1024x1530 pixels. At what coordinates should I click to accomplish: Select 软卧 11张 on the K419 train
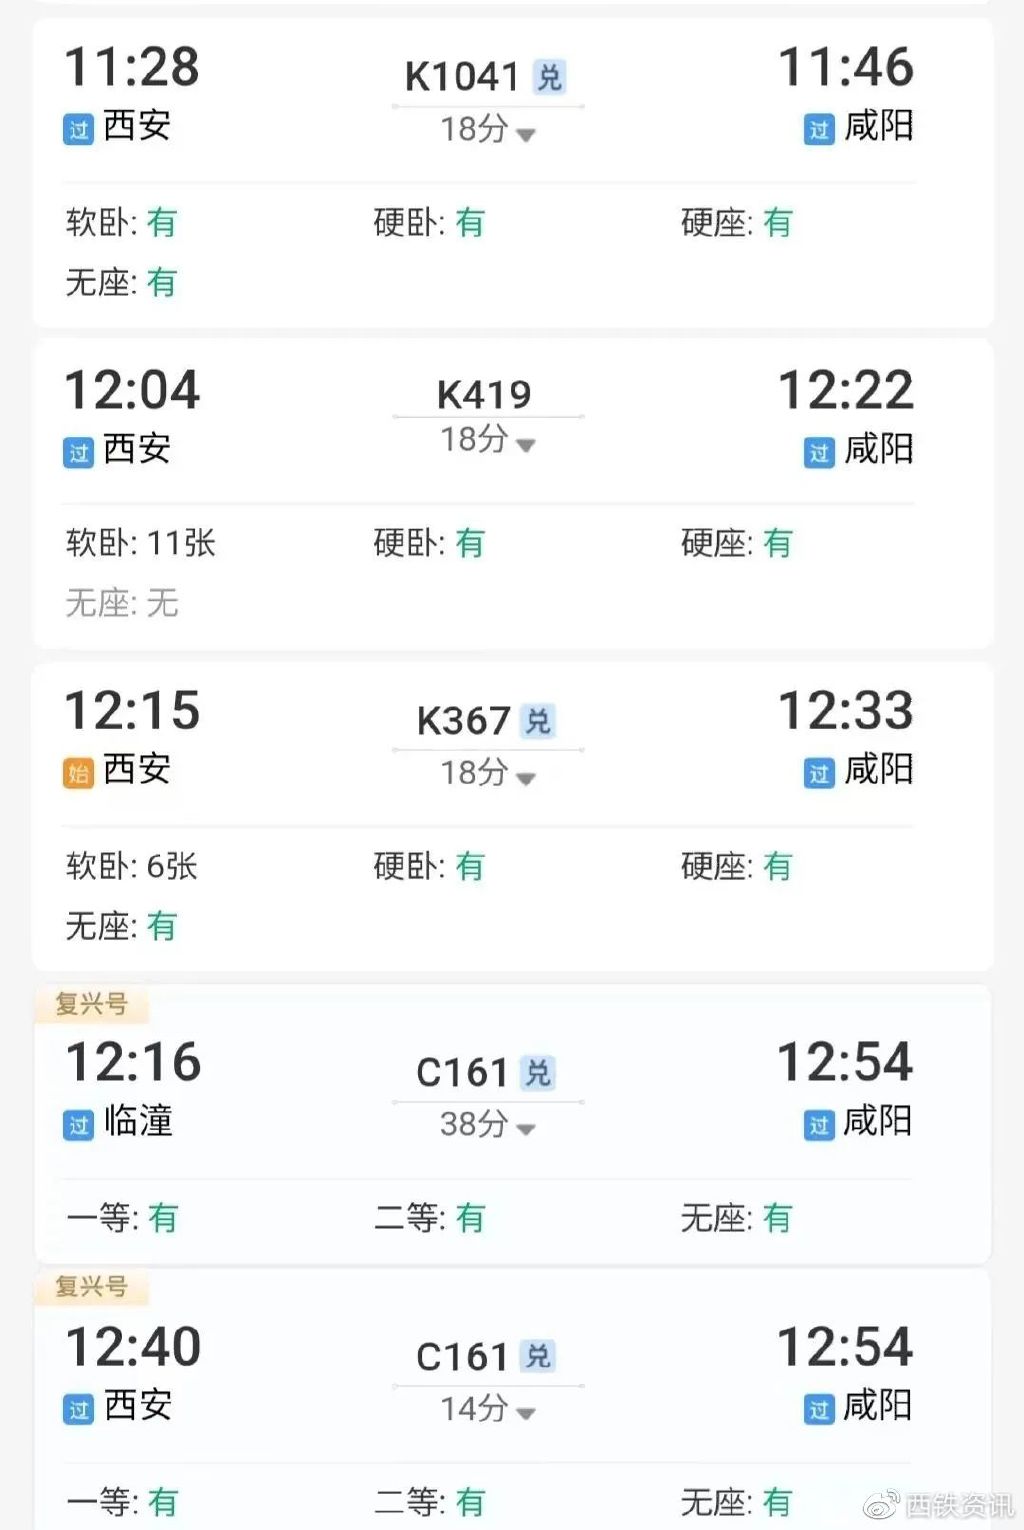(141, 543)
